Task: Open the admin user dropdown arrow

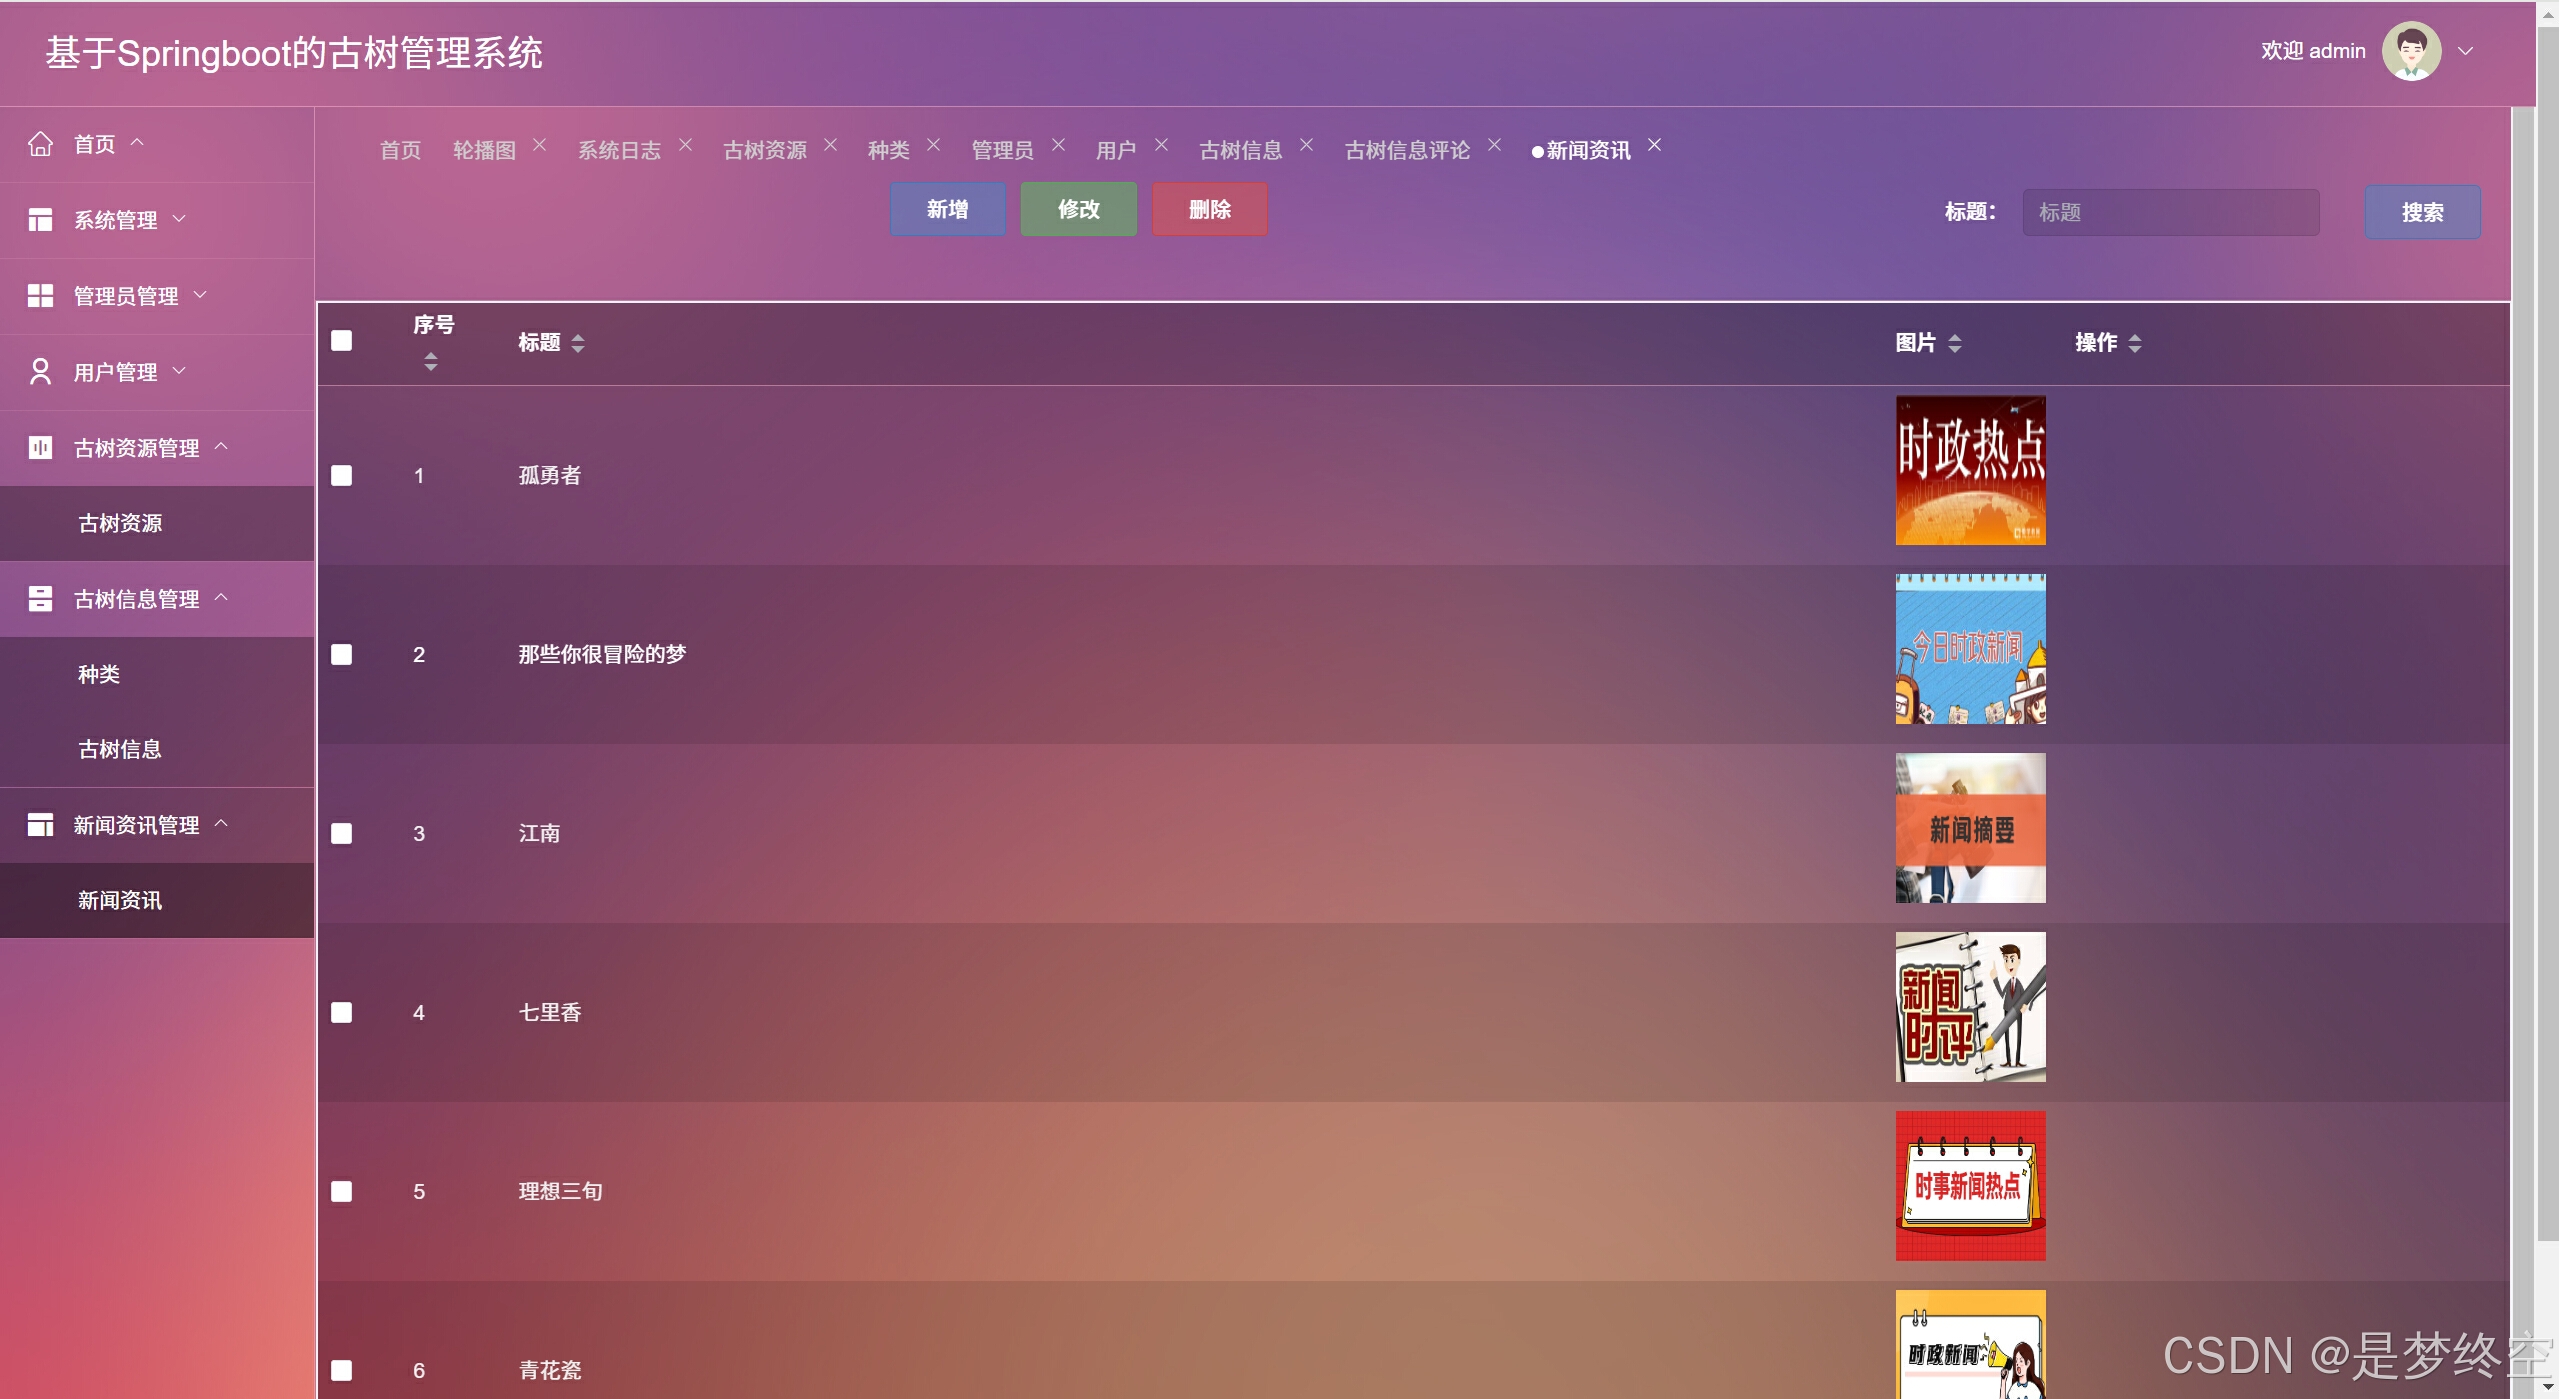Action: (2466, 51)
